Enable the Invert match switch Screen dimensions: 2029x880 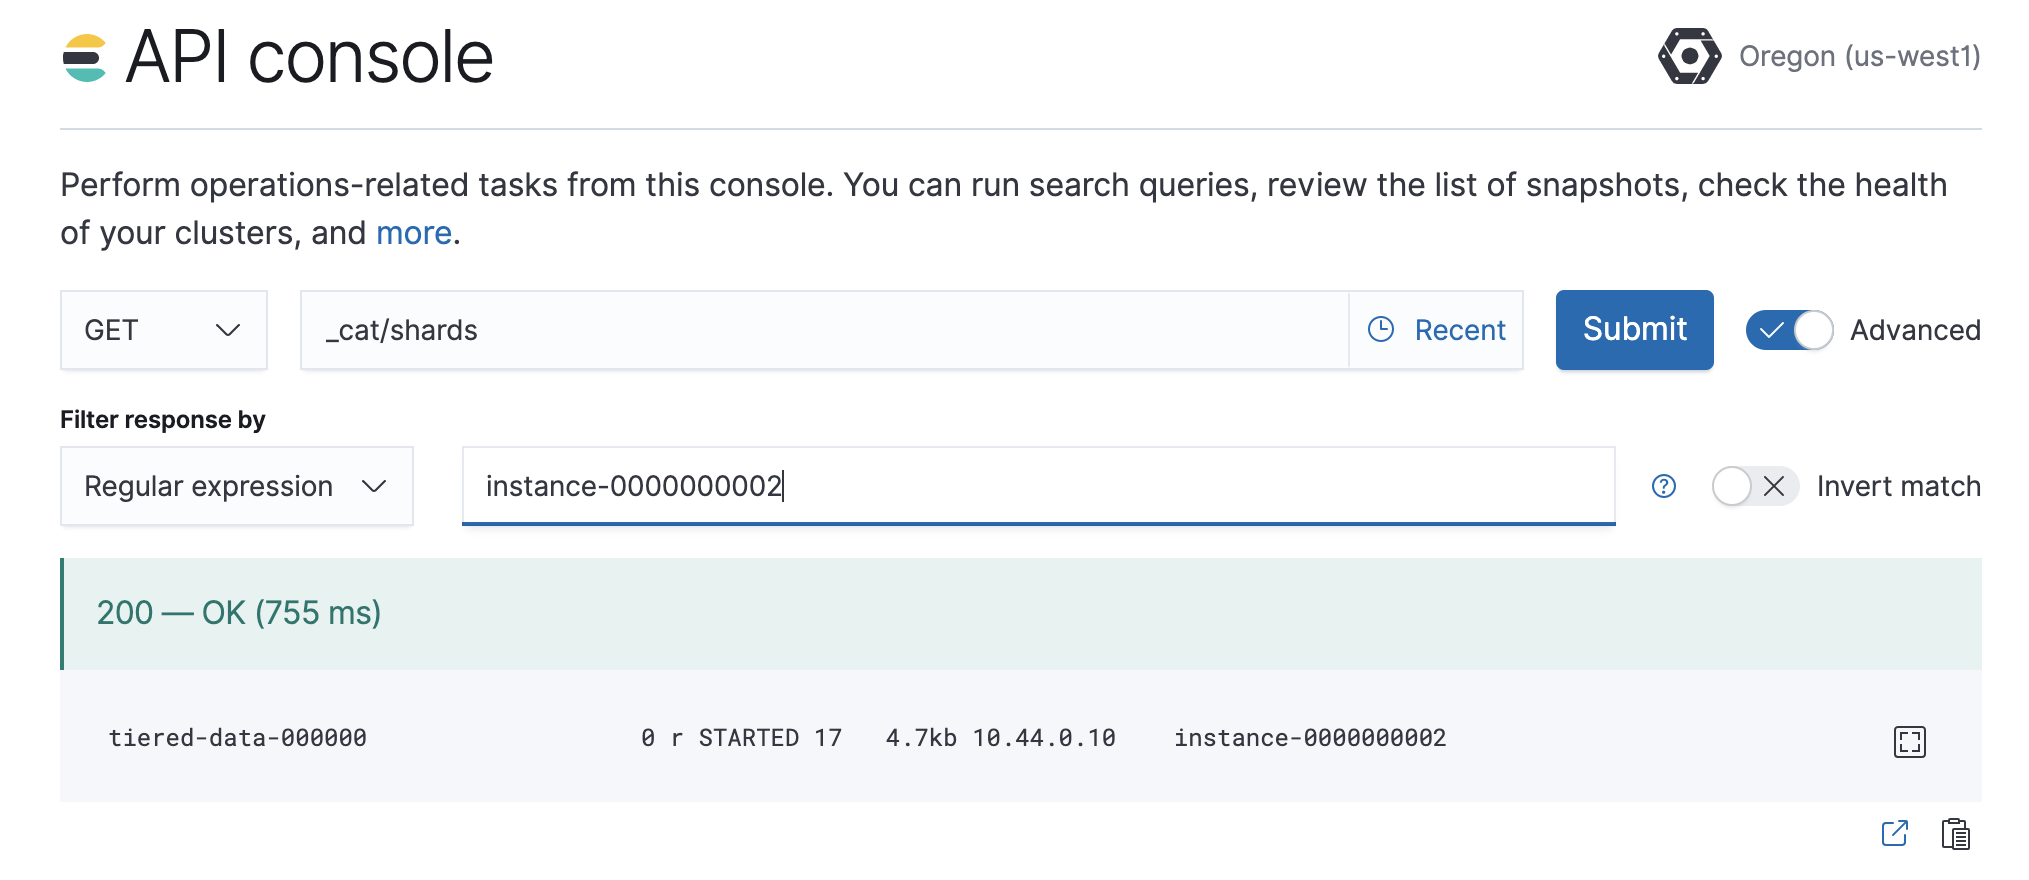click(x=1755, y=486)
